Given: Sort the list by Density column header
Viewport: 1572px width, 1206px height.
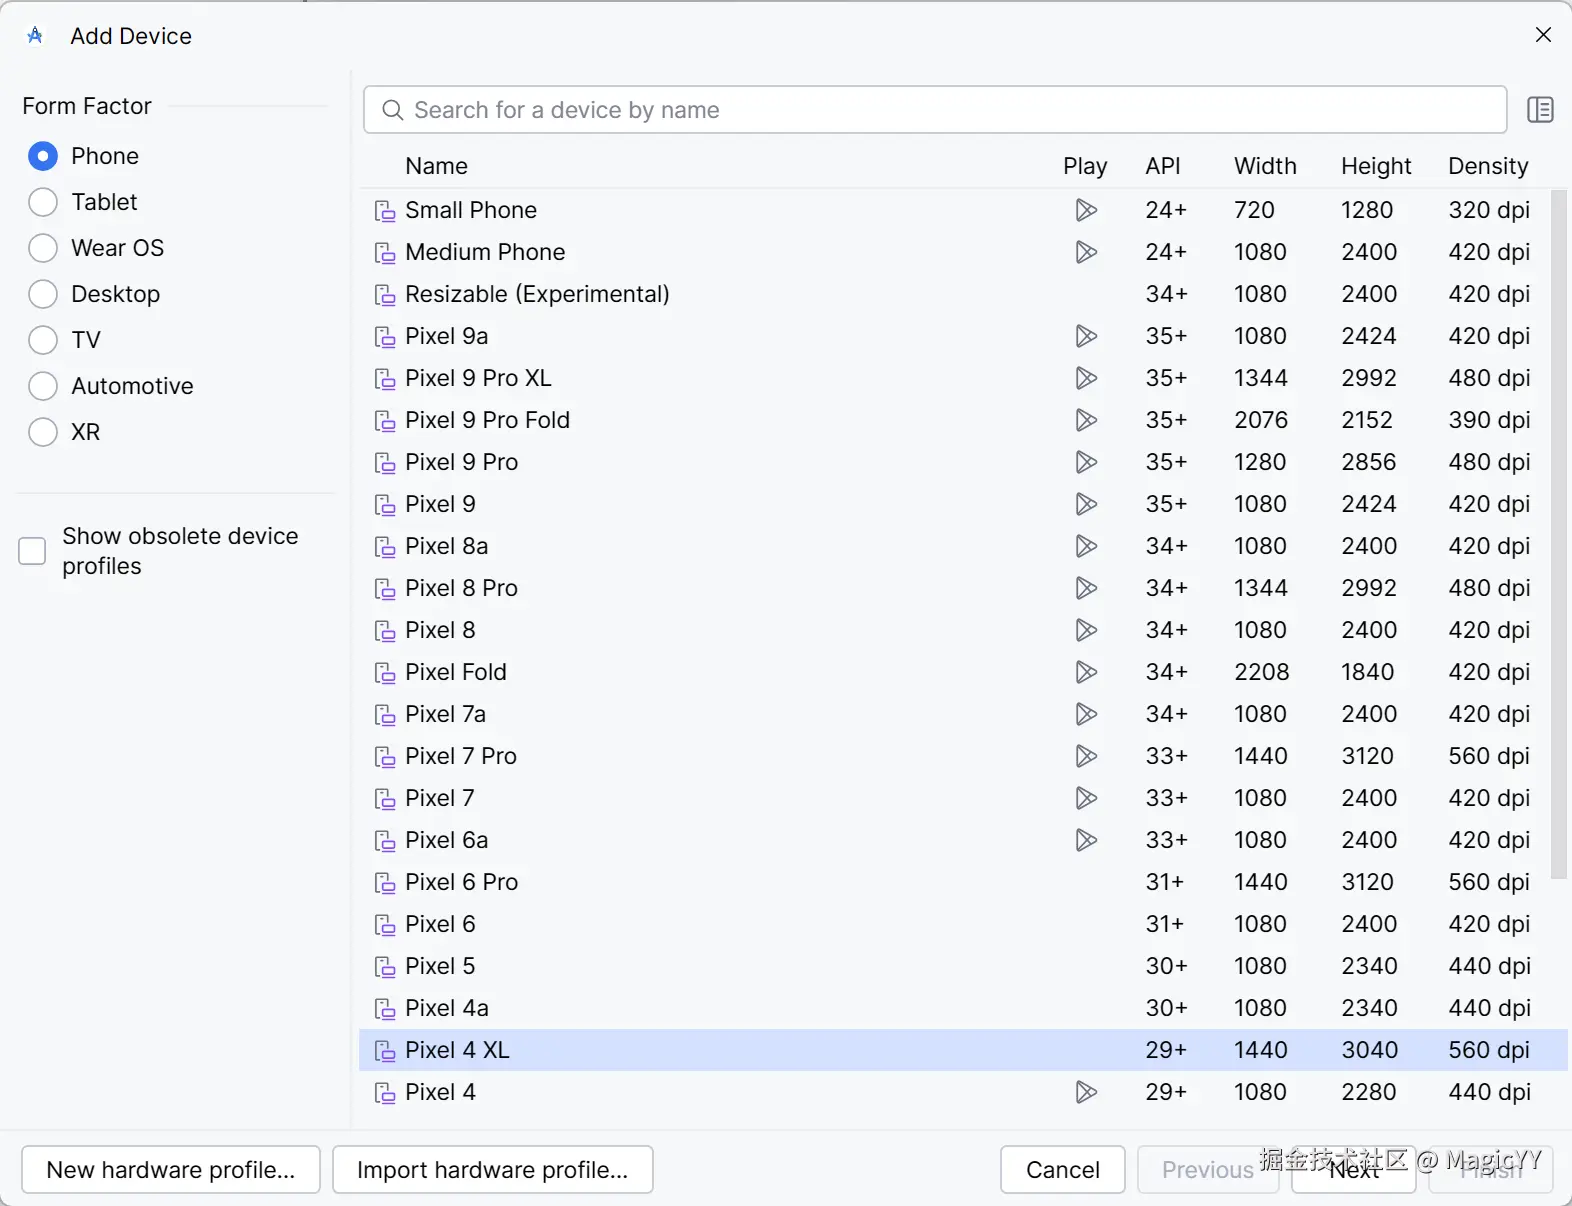Looking at the screenshot, I should click(1488, 166).
